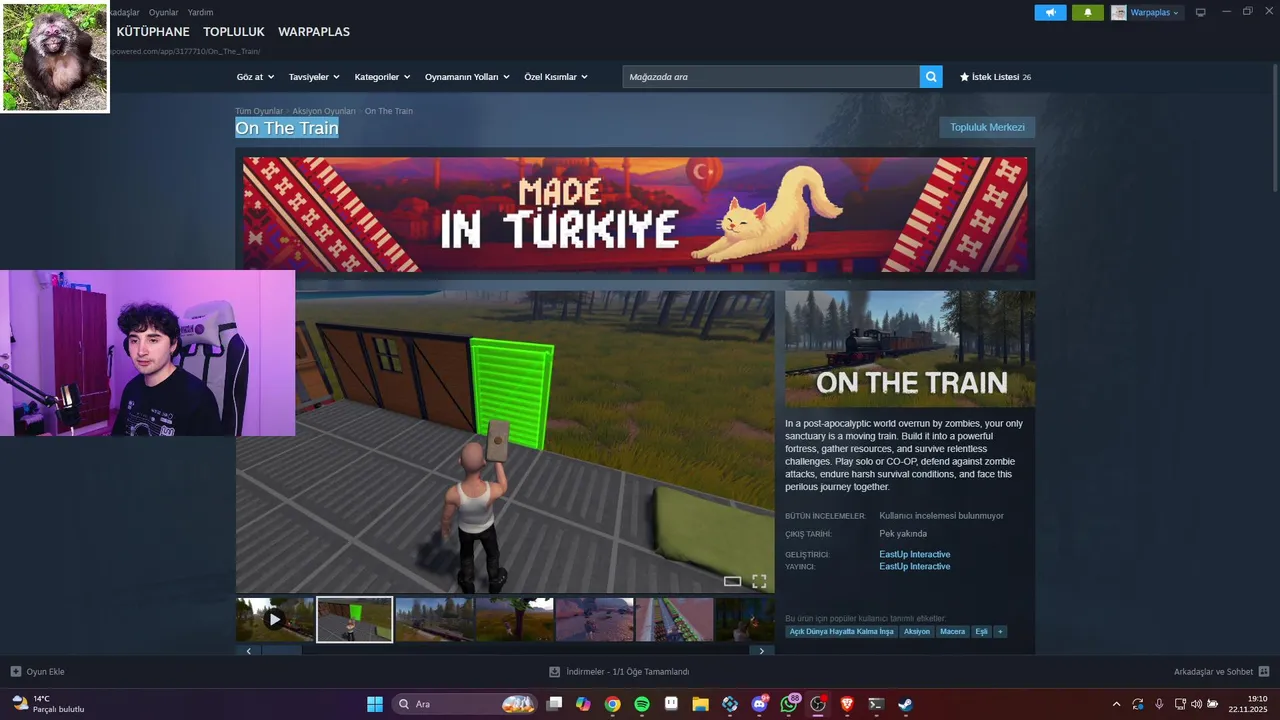
Task: Open the Warpaplas account dropdown
Action: click(x=1146, y=13)
